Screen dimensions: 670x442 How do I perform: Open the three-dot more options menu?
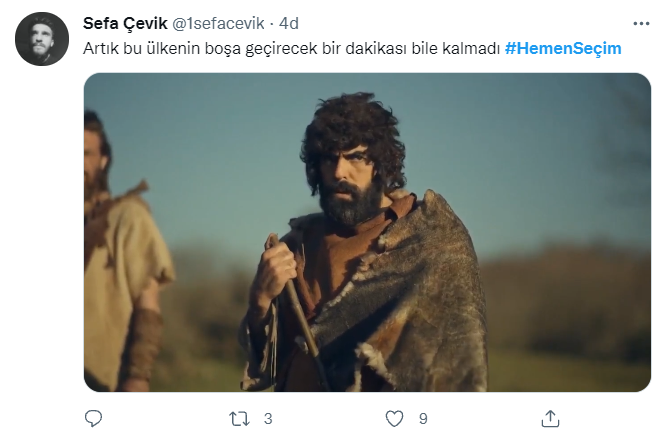641,24
